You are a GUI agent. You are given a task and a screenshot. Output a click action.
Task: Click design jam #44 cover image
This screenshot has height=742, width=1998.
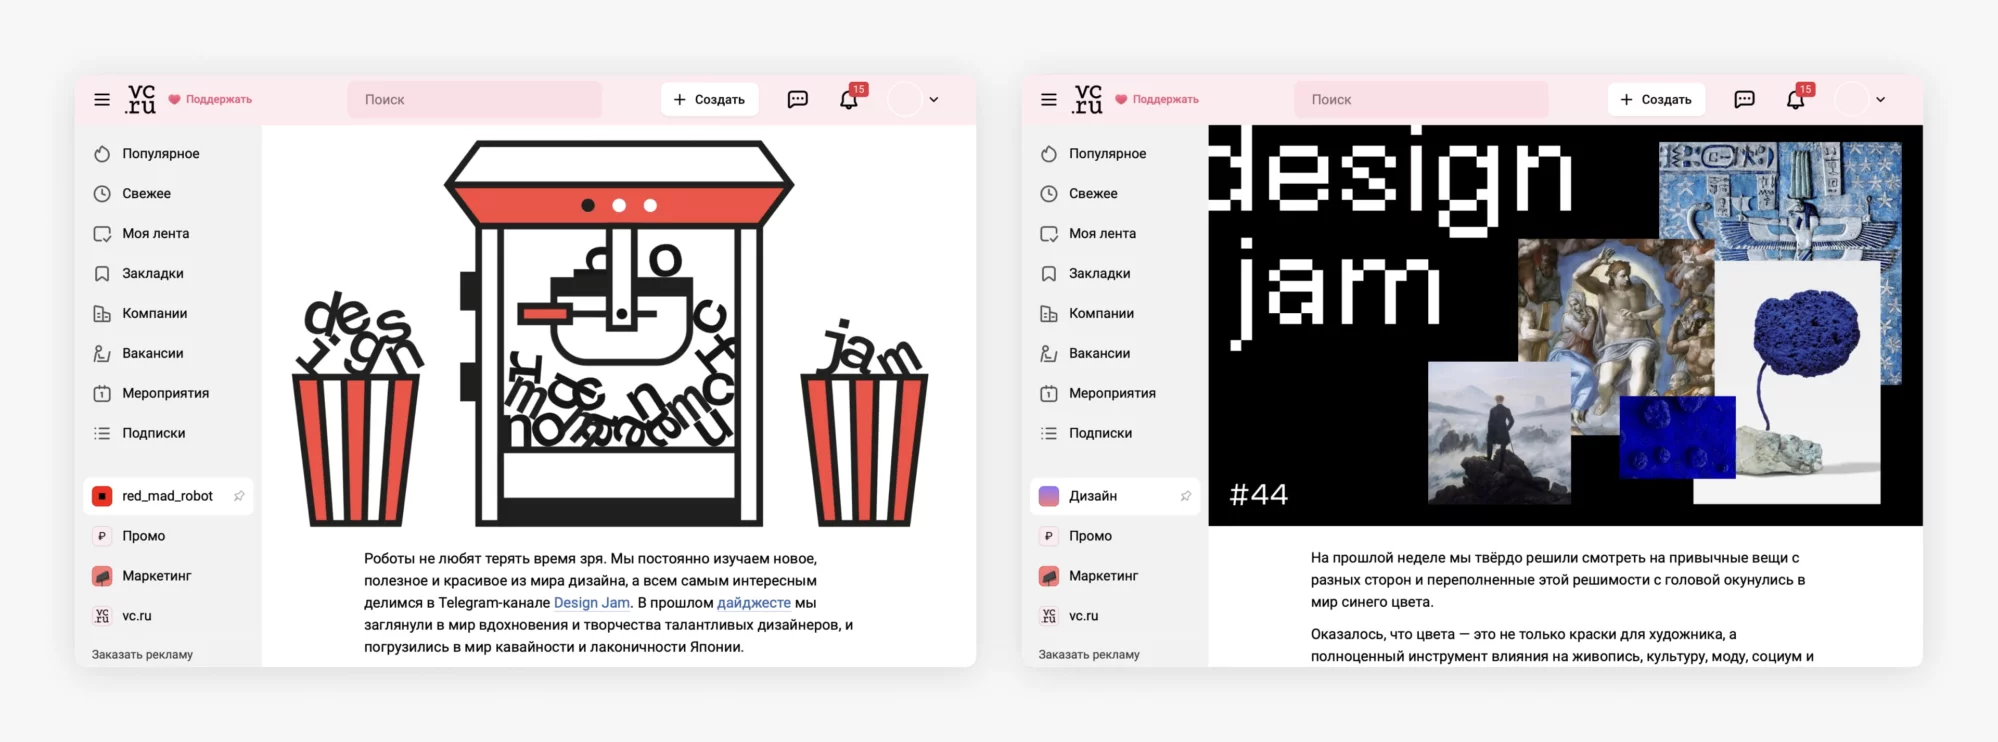click(x=1565, y=325)
